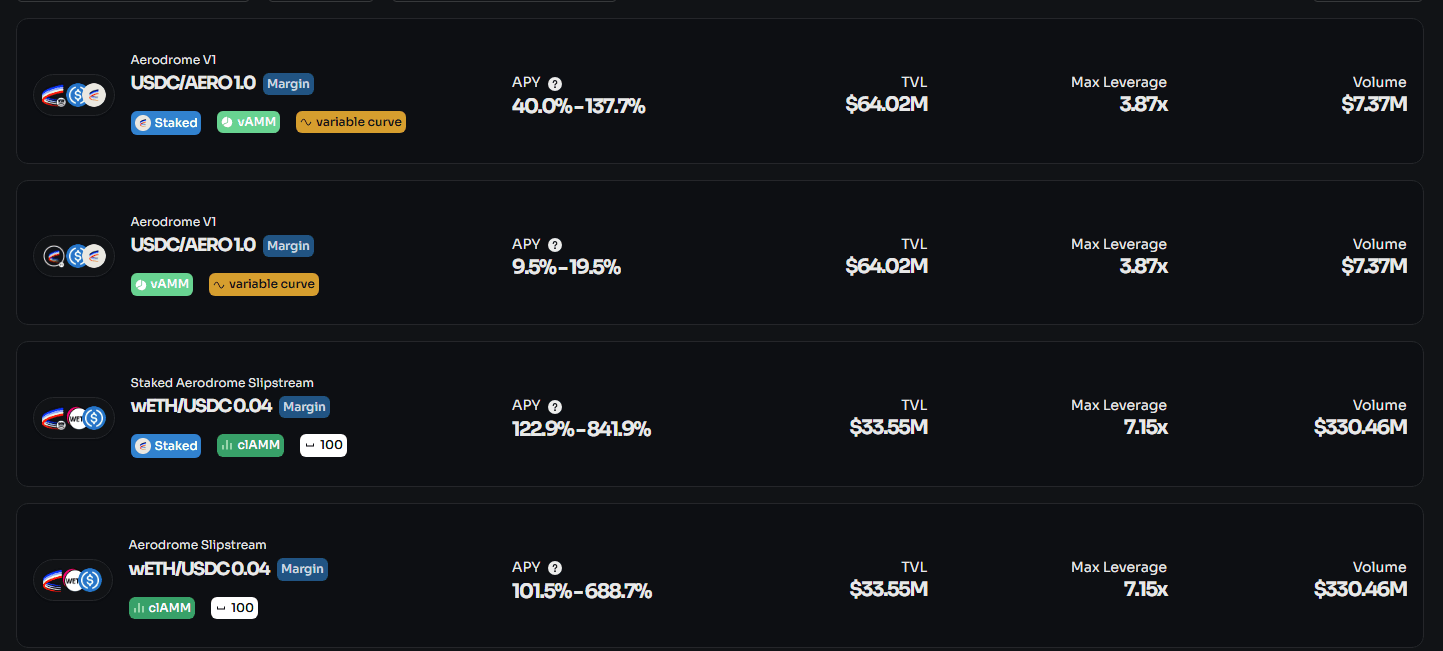
Task: Click $330.46M volume in Staked Slipstream row
Action: (1360, 428)
